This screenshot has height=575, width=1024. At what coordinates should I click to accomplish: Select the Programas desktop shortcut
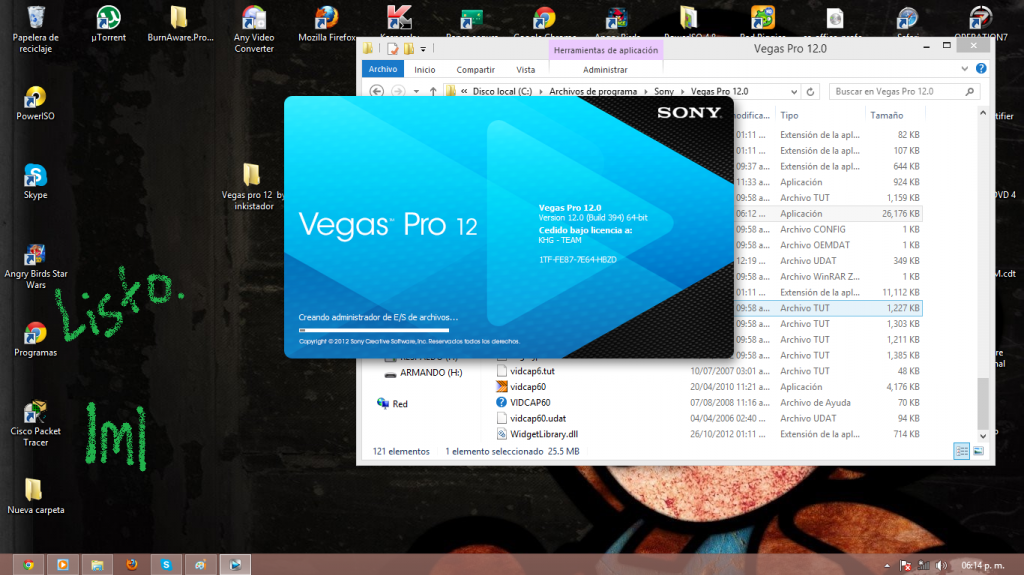point(35,340)
